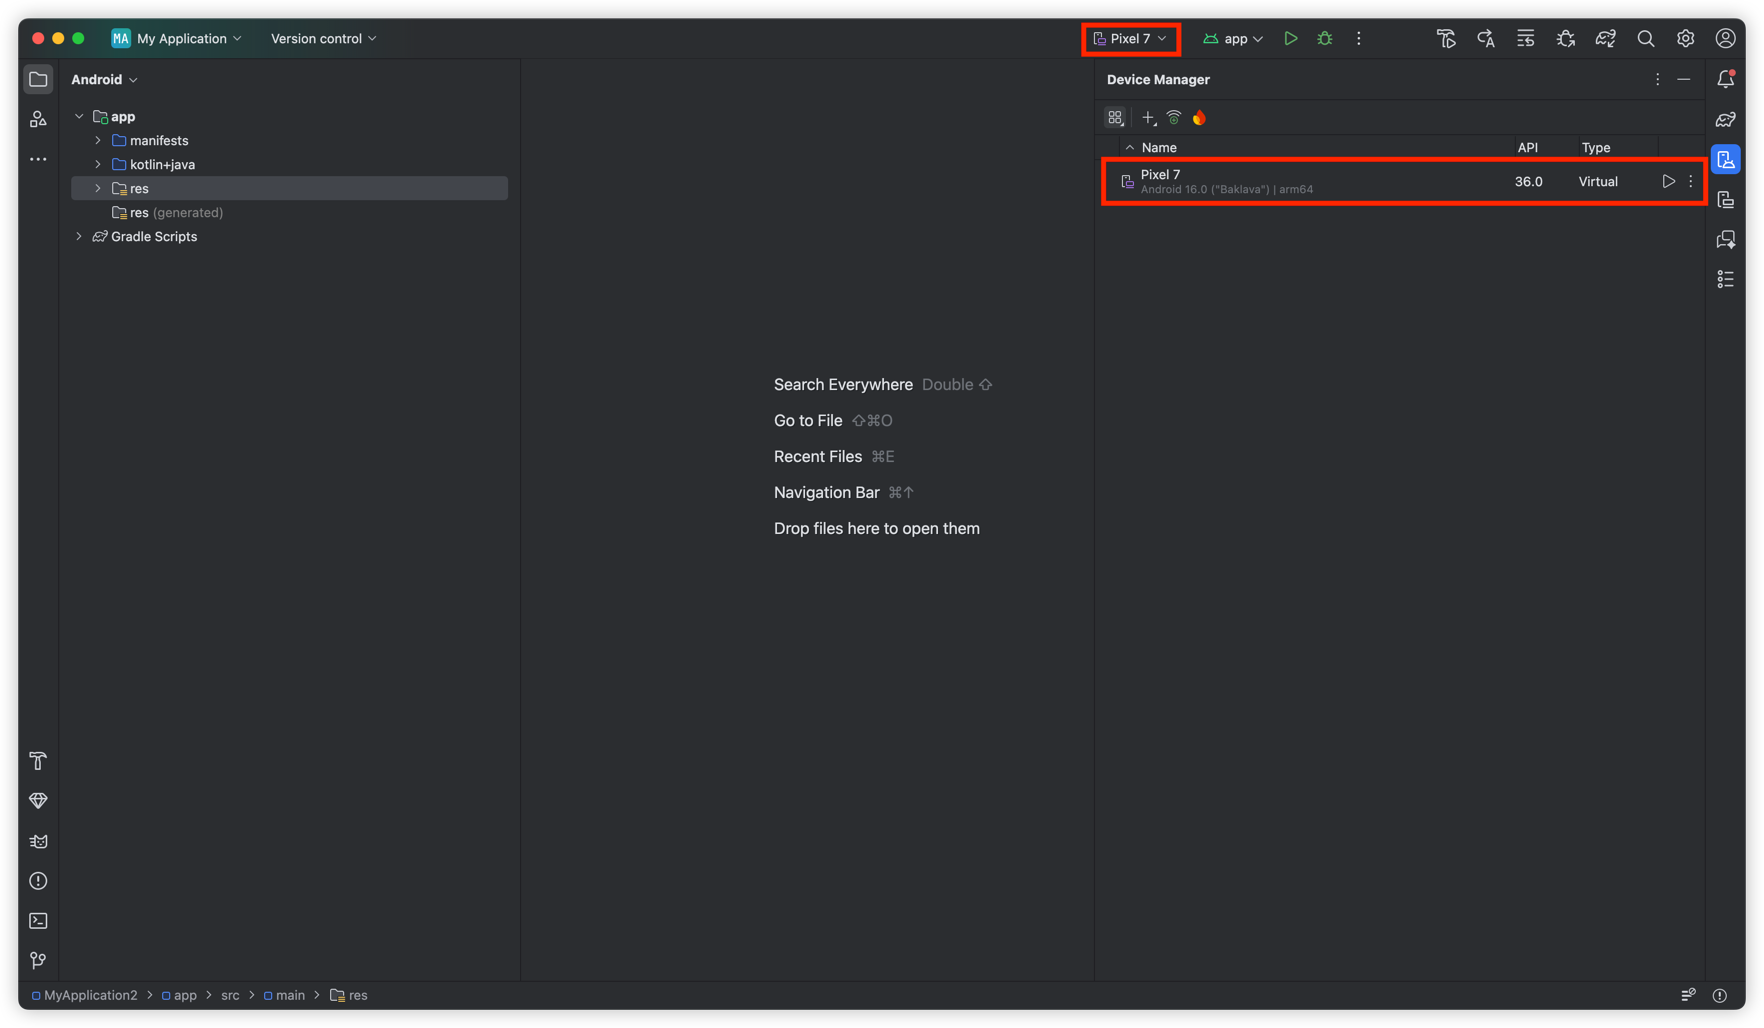Screen dimensions: 1764x1028
Task: Start the Pixel 7 virtual device
Action: point(1667,182)
